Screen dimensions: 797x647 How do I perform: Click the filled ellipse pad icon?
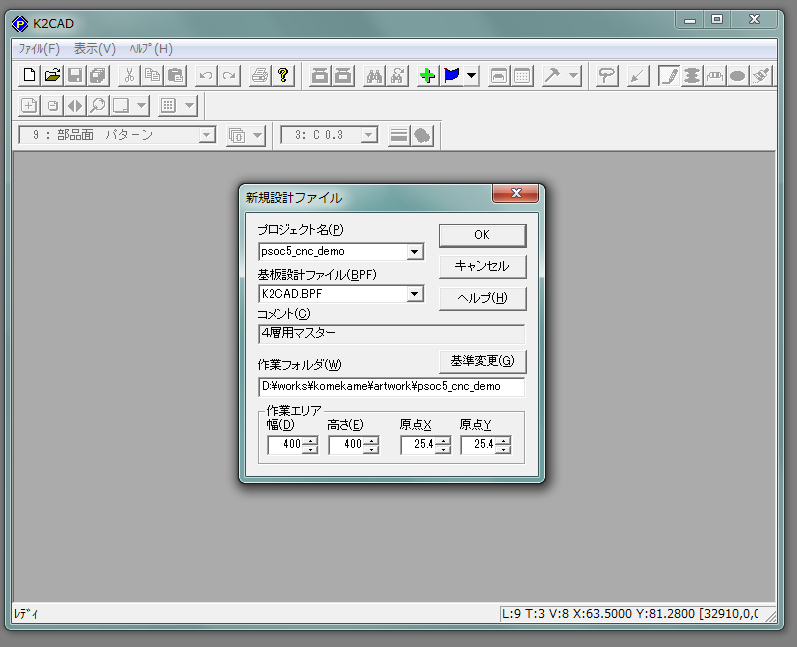pyautogui.click(x=737, y=76)
